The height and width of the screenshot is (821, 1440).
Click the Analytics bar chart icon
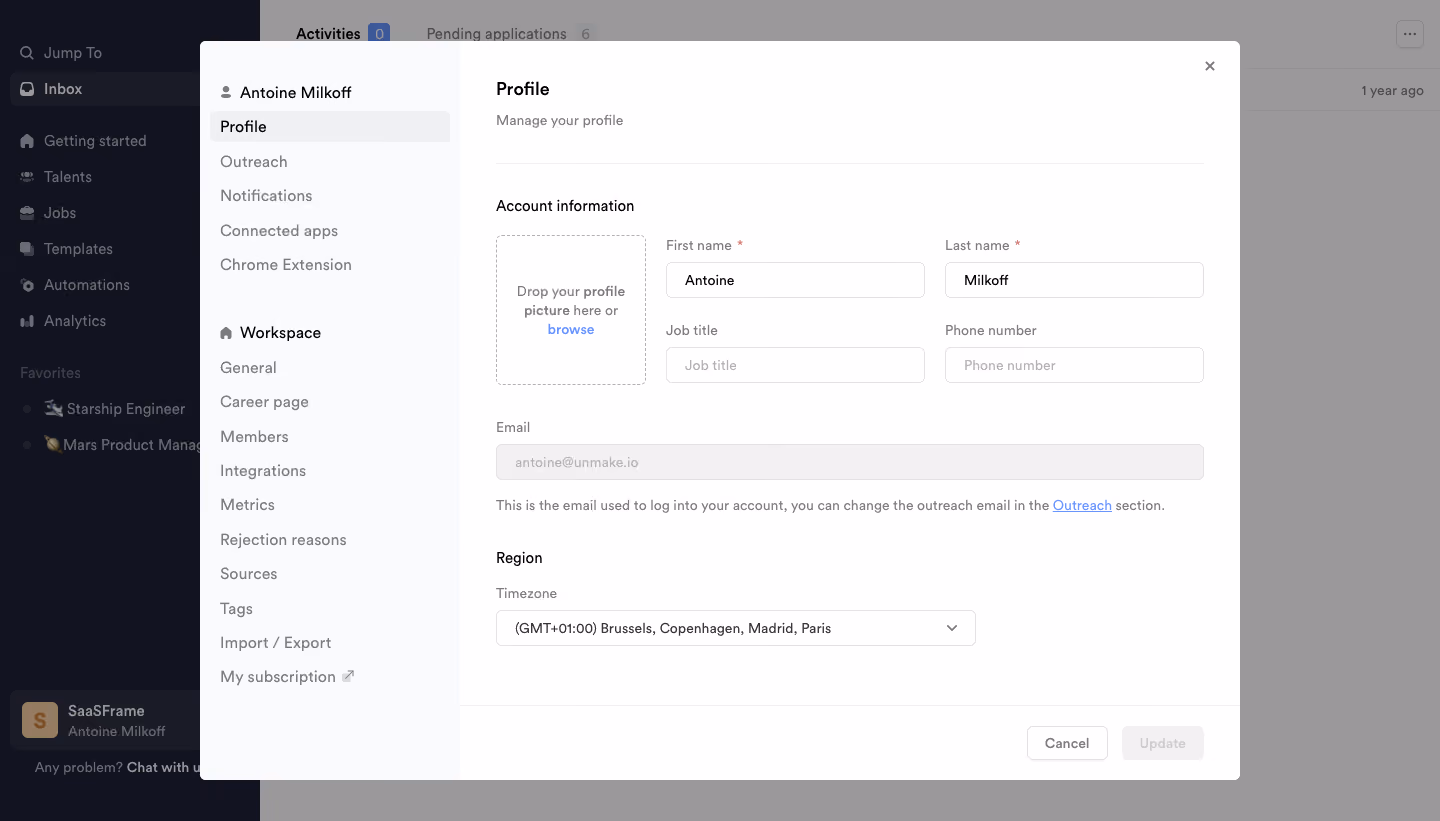pyautogui.click(x=27, y=321)
